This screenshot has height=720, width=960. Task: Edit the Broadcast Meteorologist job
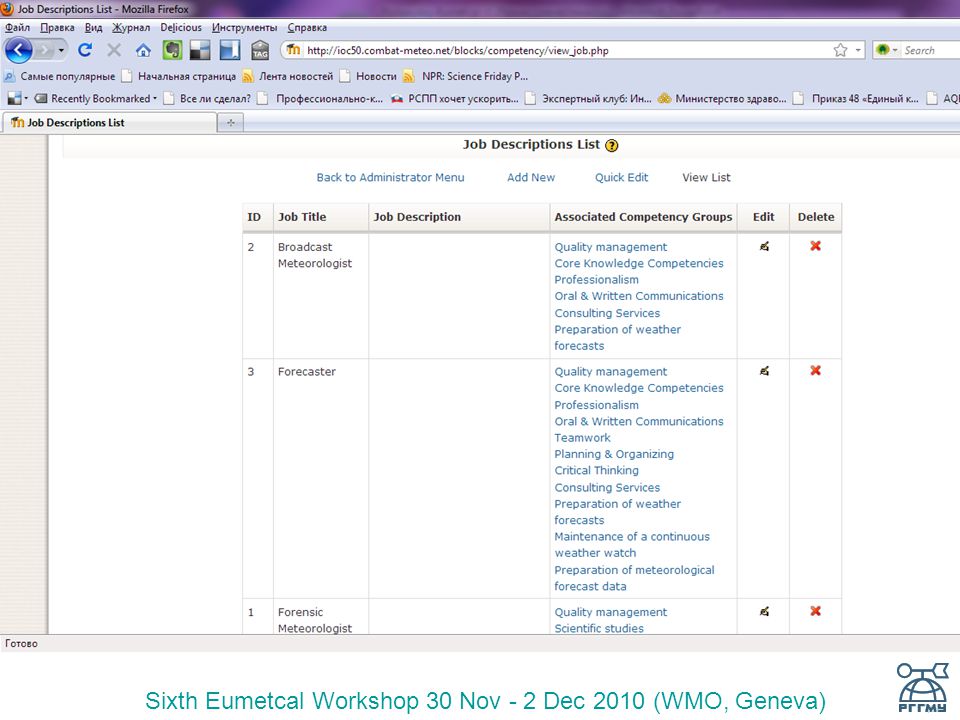[x=764, y=246]
